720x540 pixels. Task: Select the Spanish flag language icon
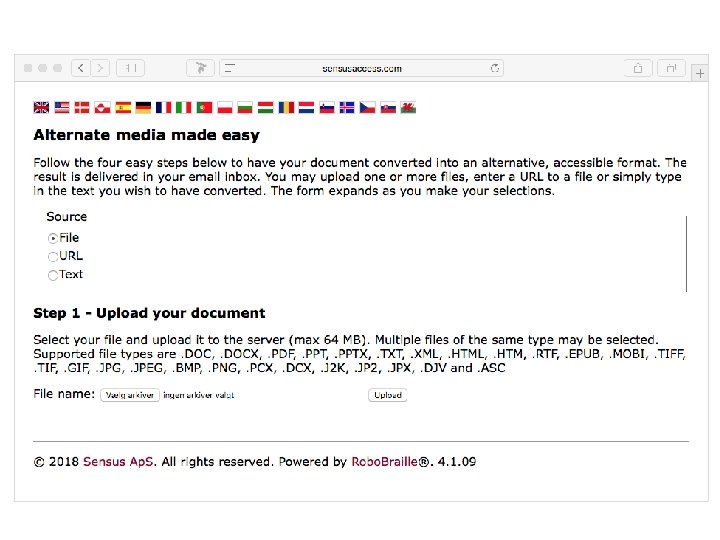point(123,107)
